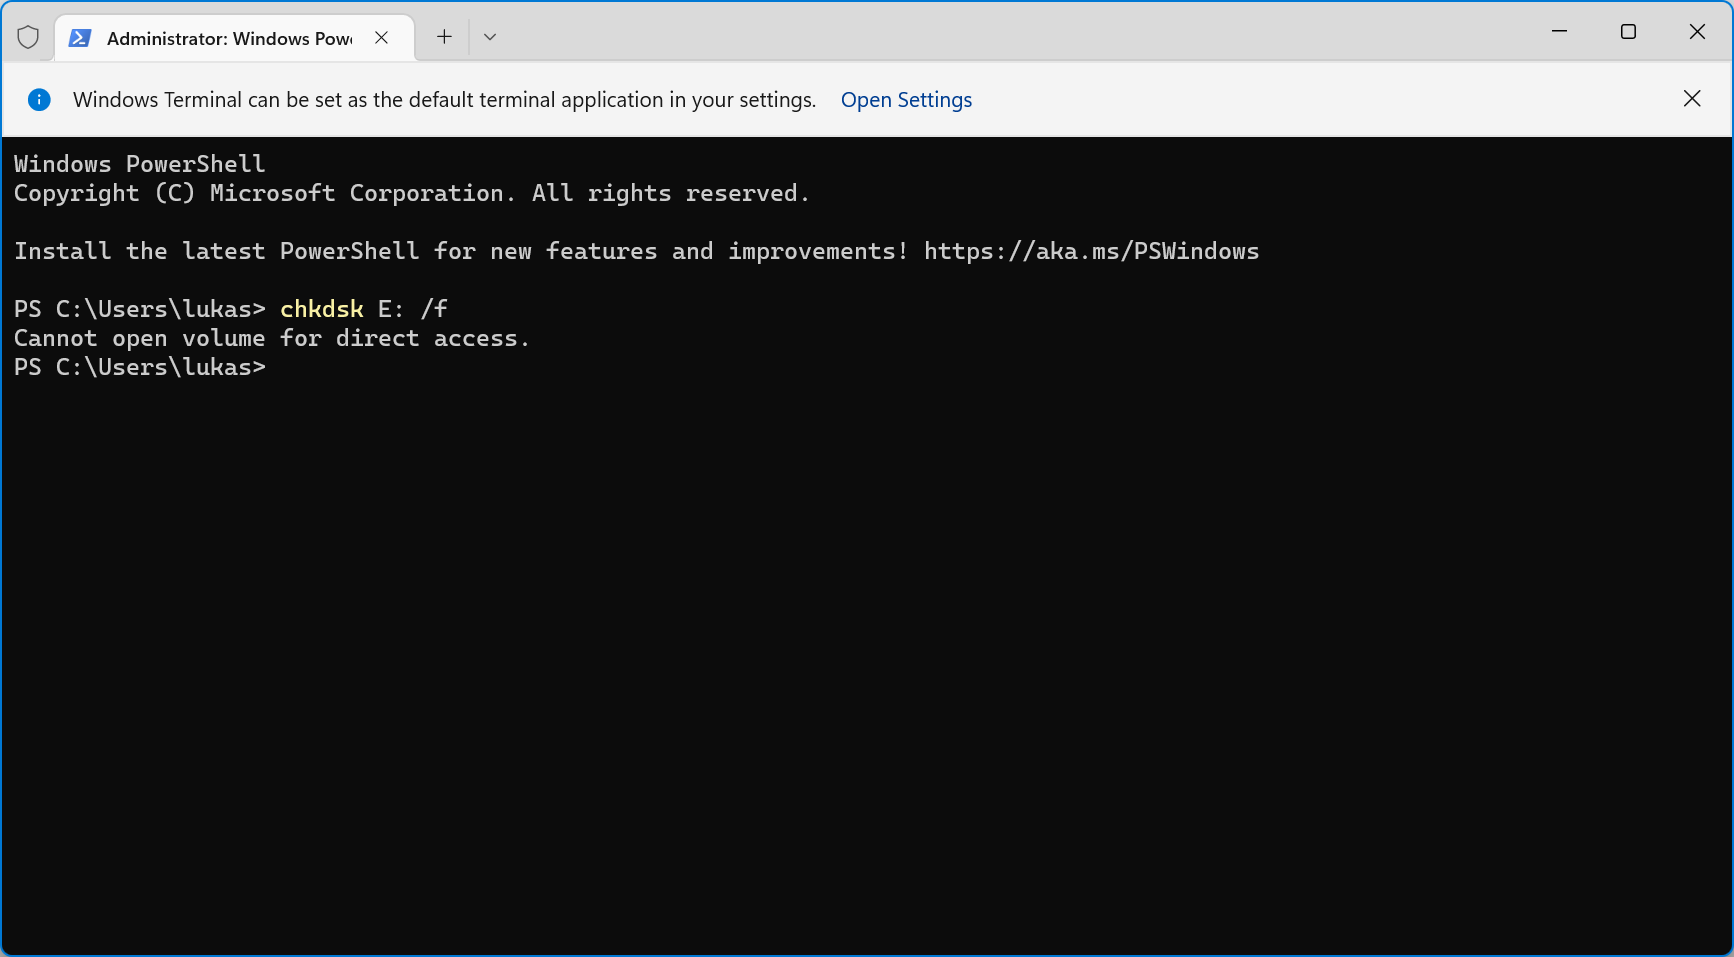Click the https://aka.ms/PSWindows URL
Screen dimensions: 1734x957
pos(1091,251)
